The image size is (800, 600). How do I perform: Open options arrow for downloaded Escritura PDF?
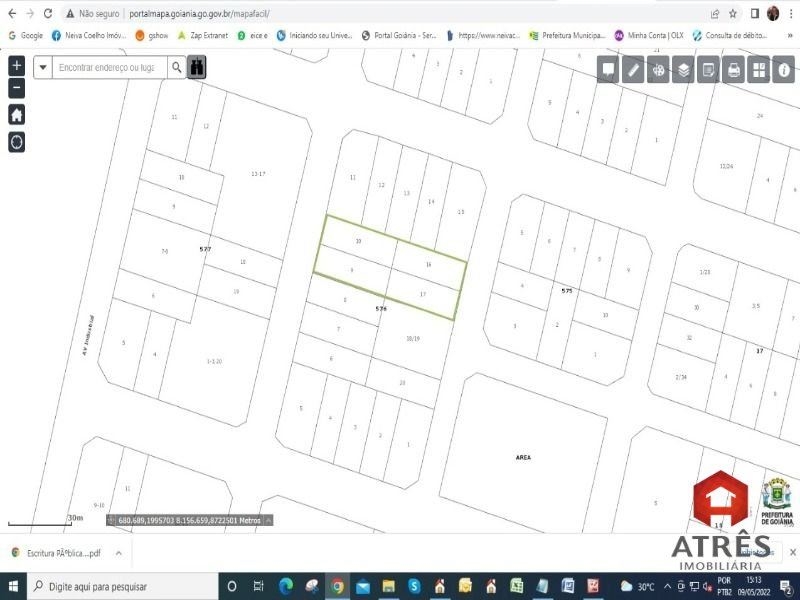click(x=118, y=552)
